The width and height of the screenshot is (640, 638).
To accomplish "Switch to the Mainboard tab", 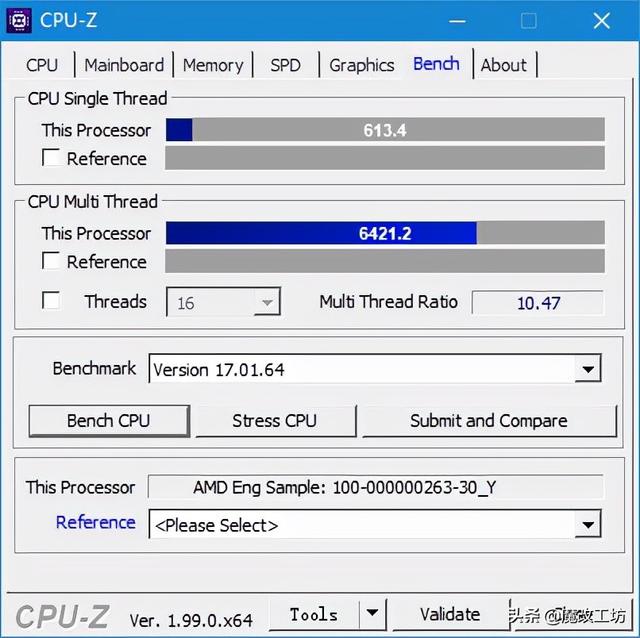I will click(x=124, y=65).
